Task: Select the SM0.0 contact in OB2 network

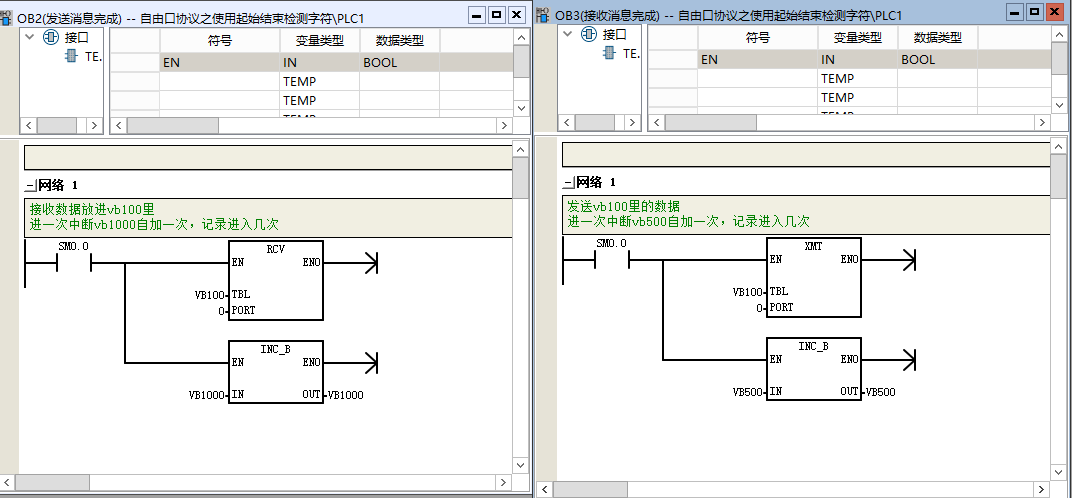Action: point(74,263)
